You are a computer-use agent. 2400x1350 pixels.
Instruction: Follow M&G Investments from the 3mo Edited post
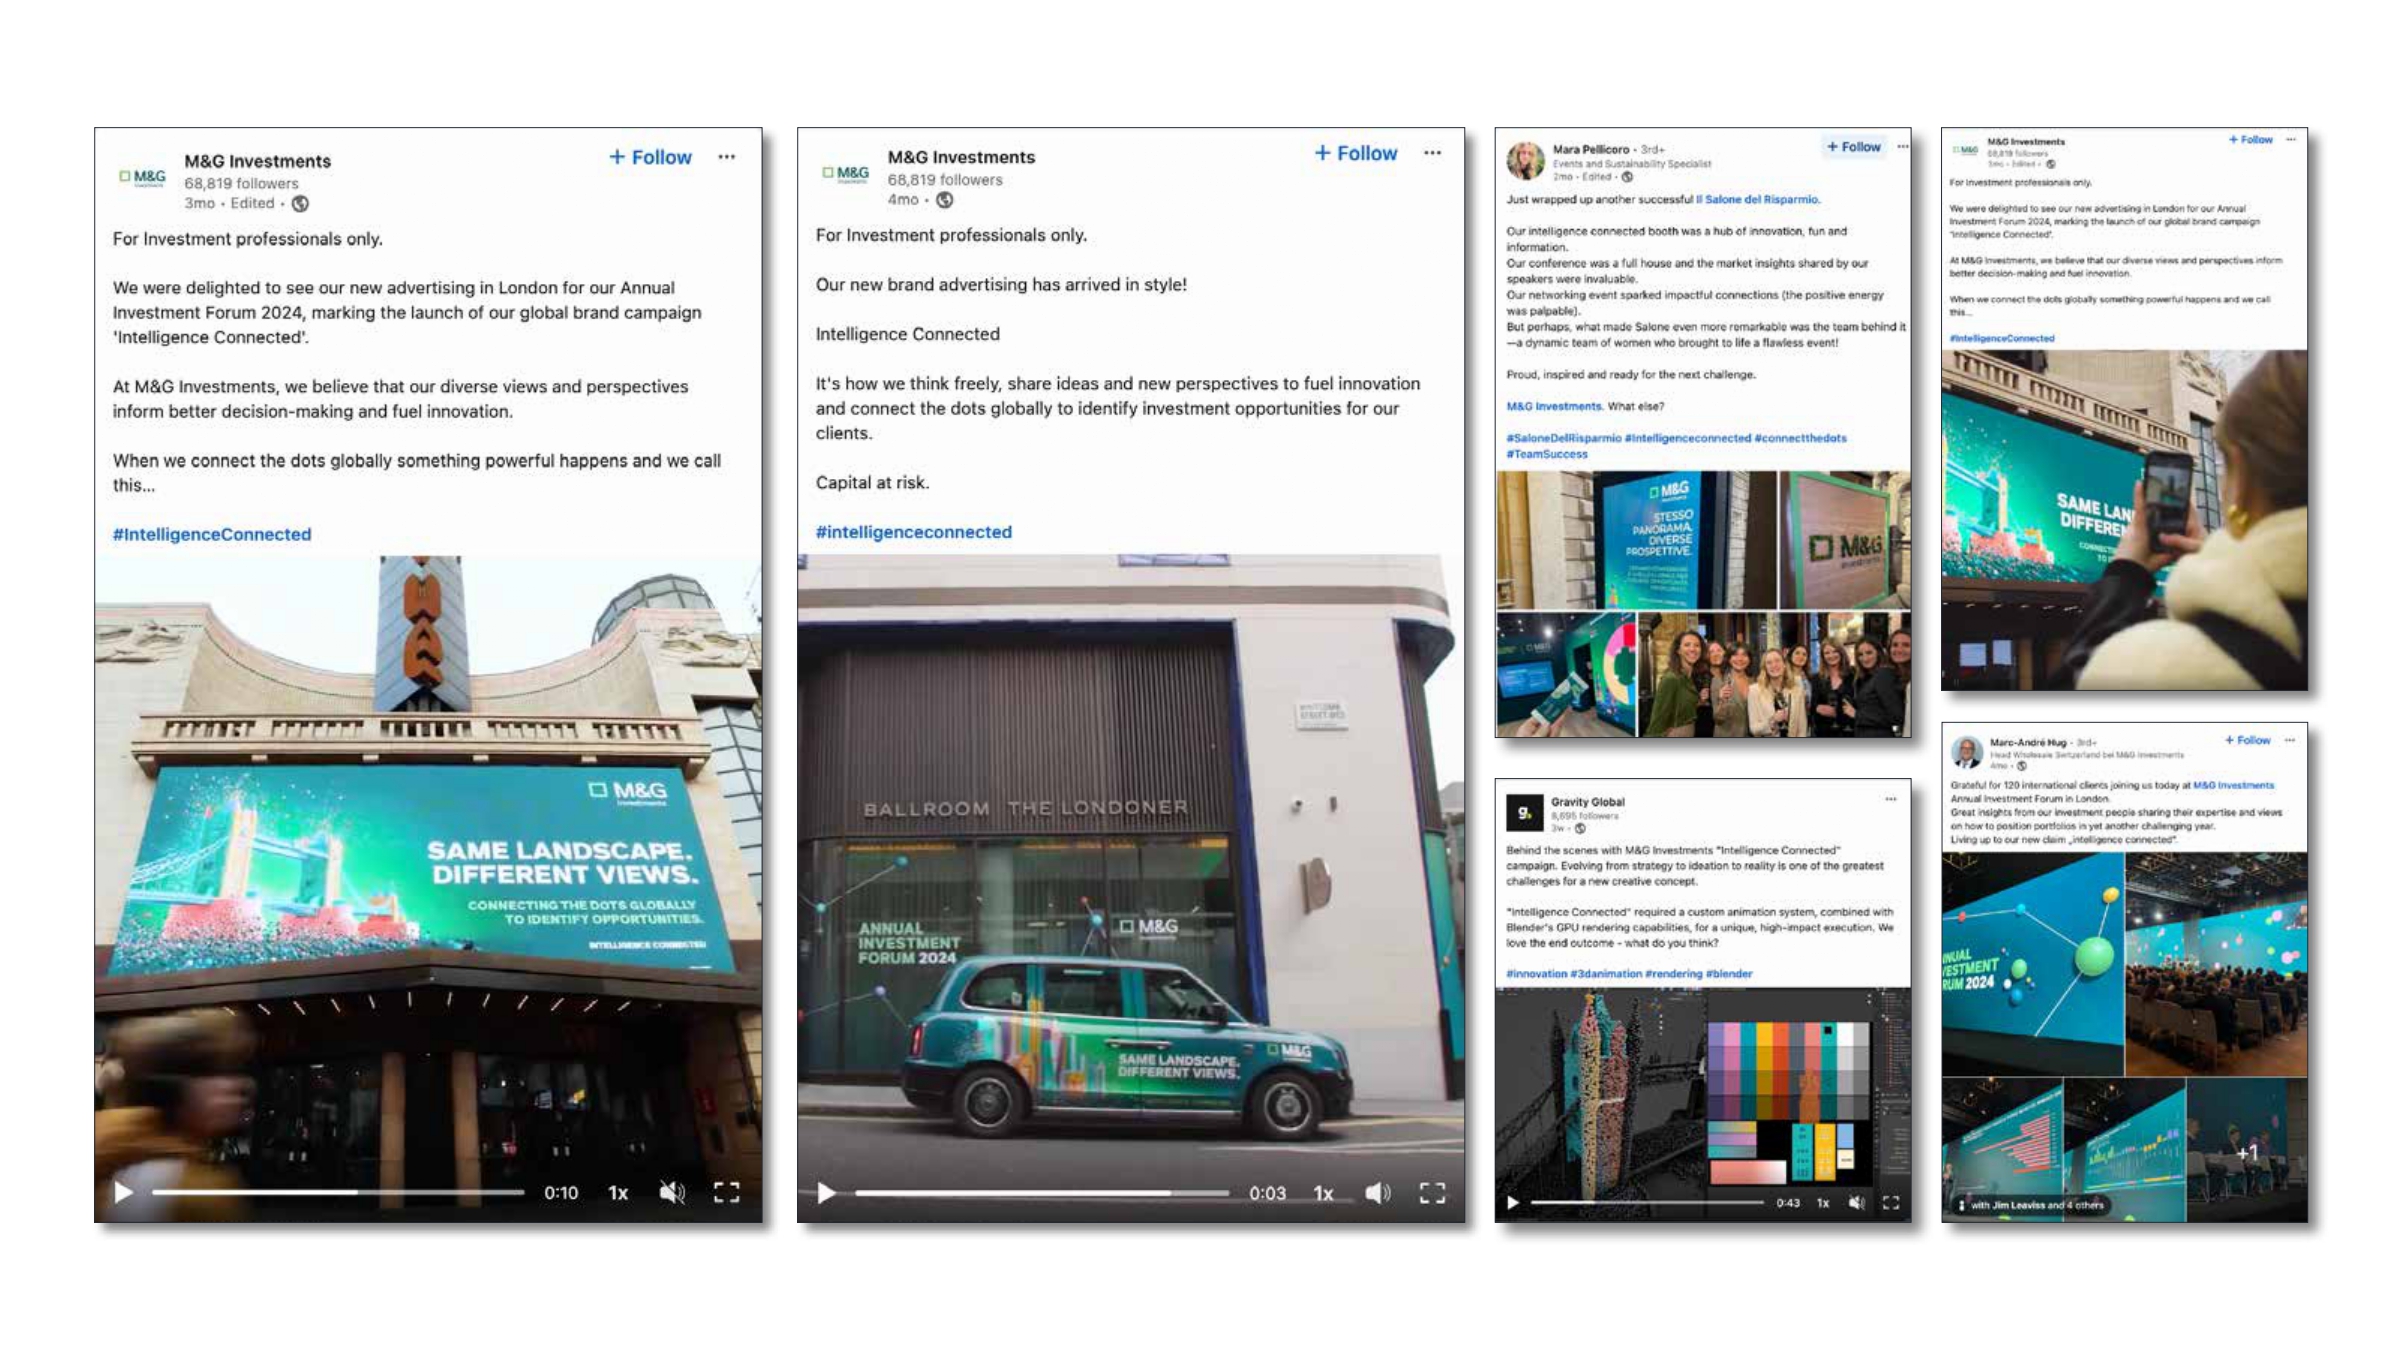coord(651,157)
